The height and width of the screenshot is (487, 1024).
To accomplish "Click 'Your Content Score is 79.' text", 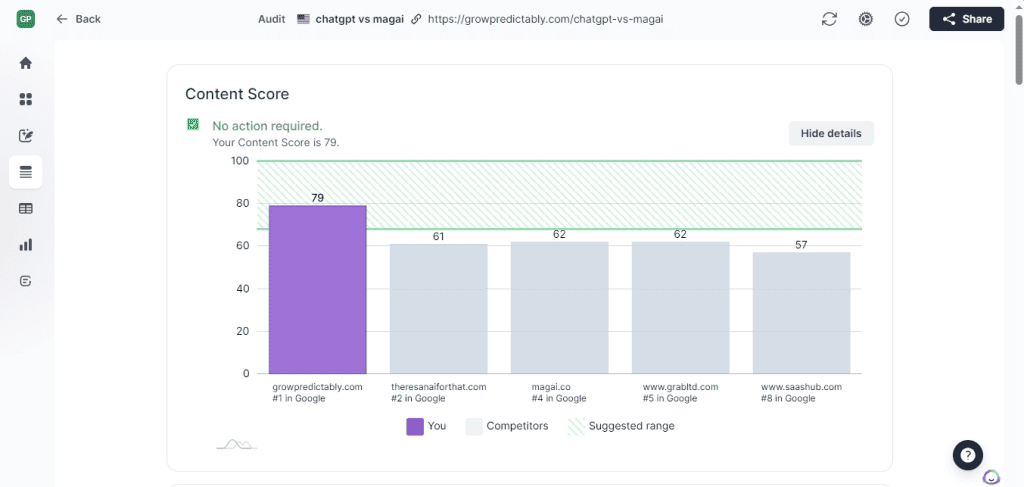I will coord(276,142).
